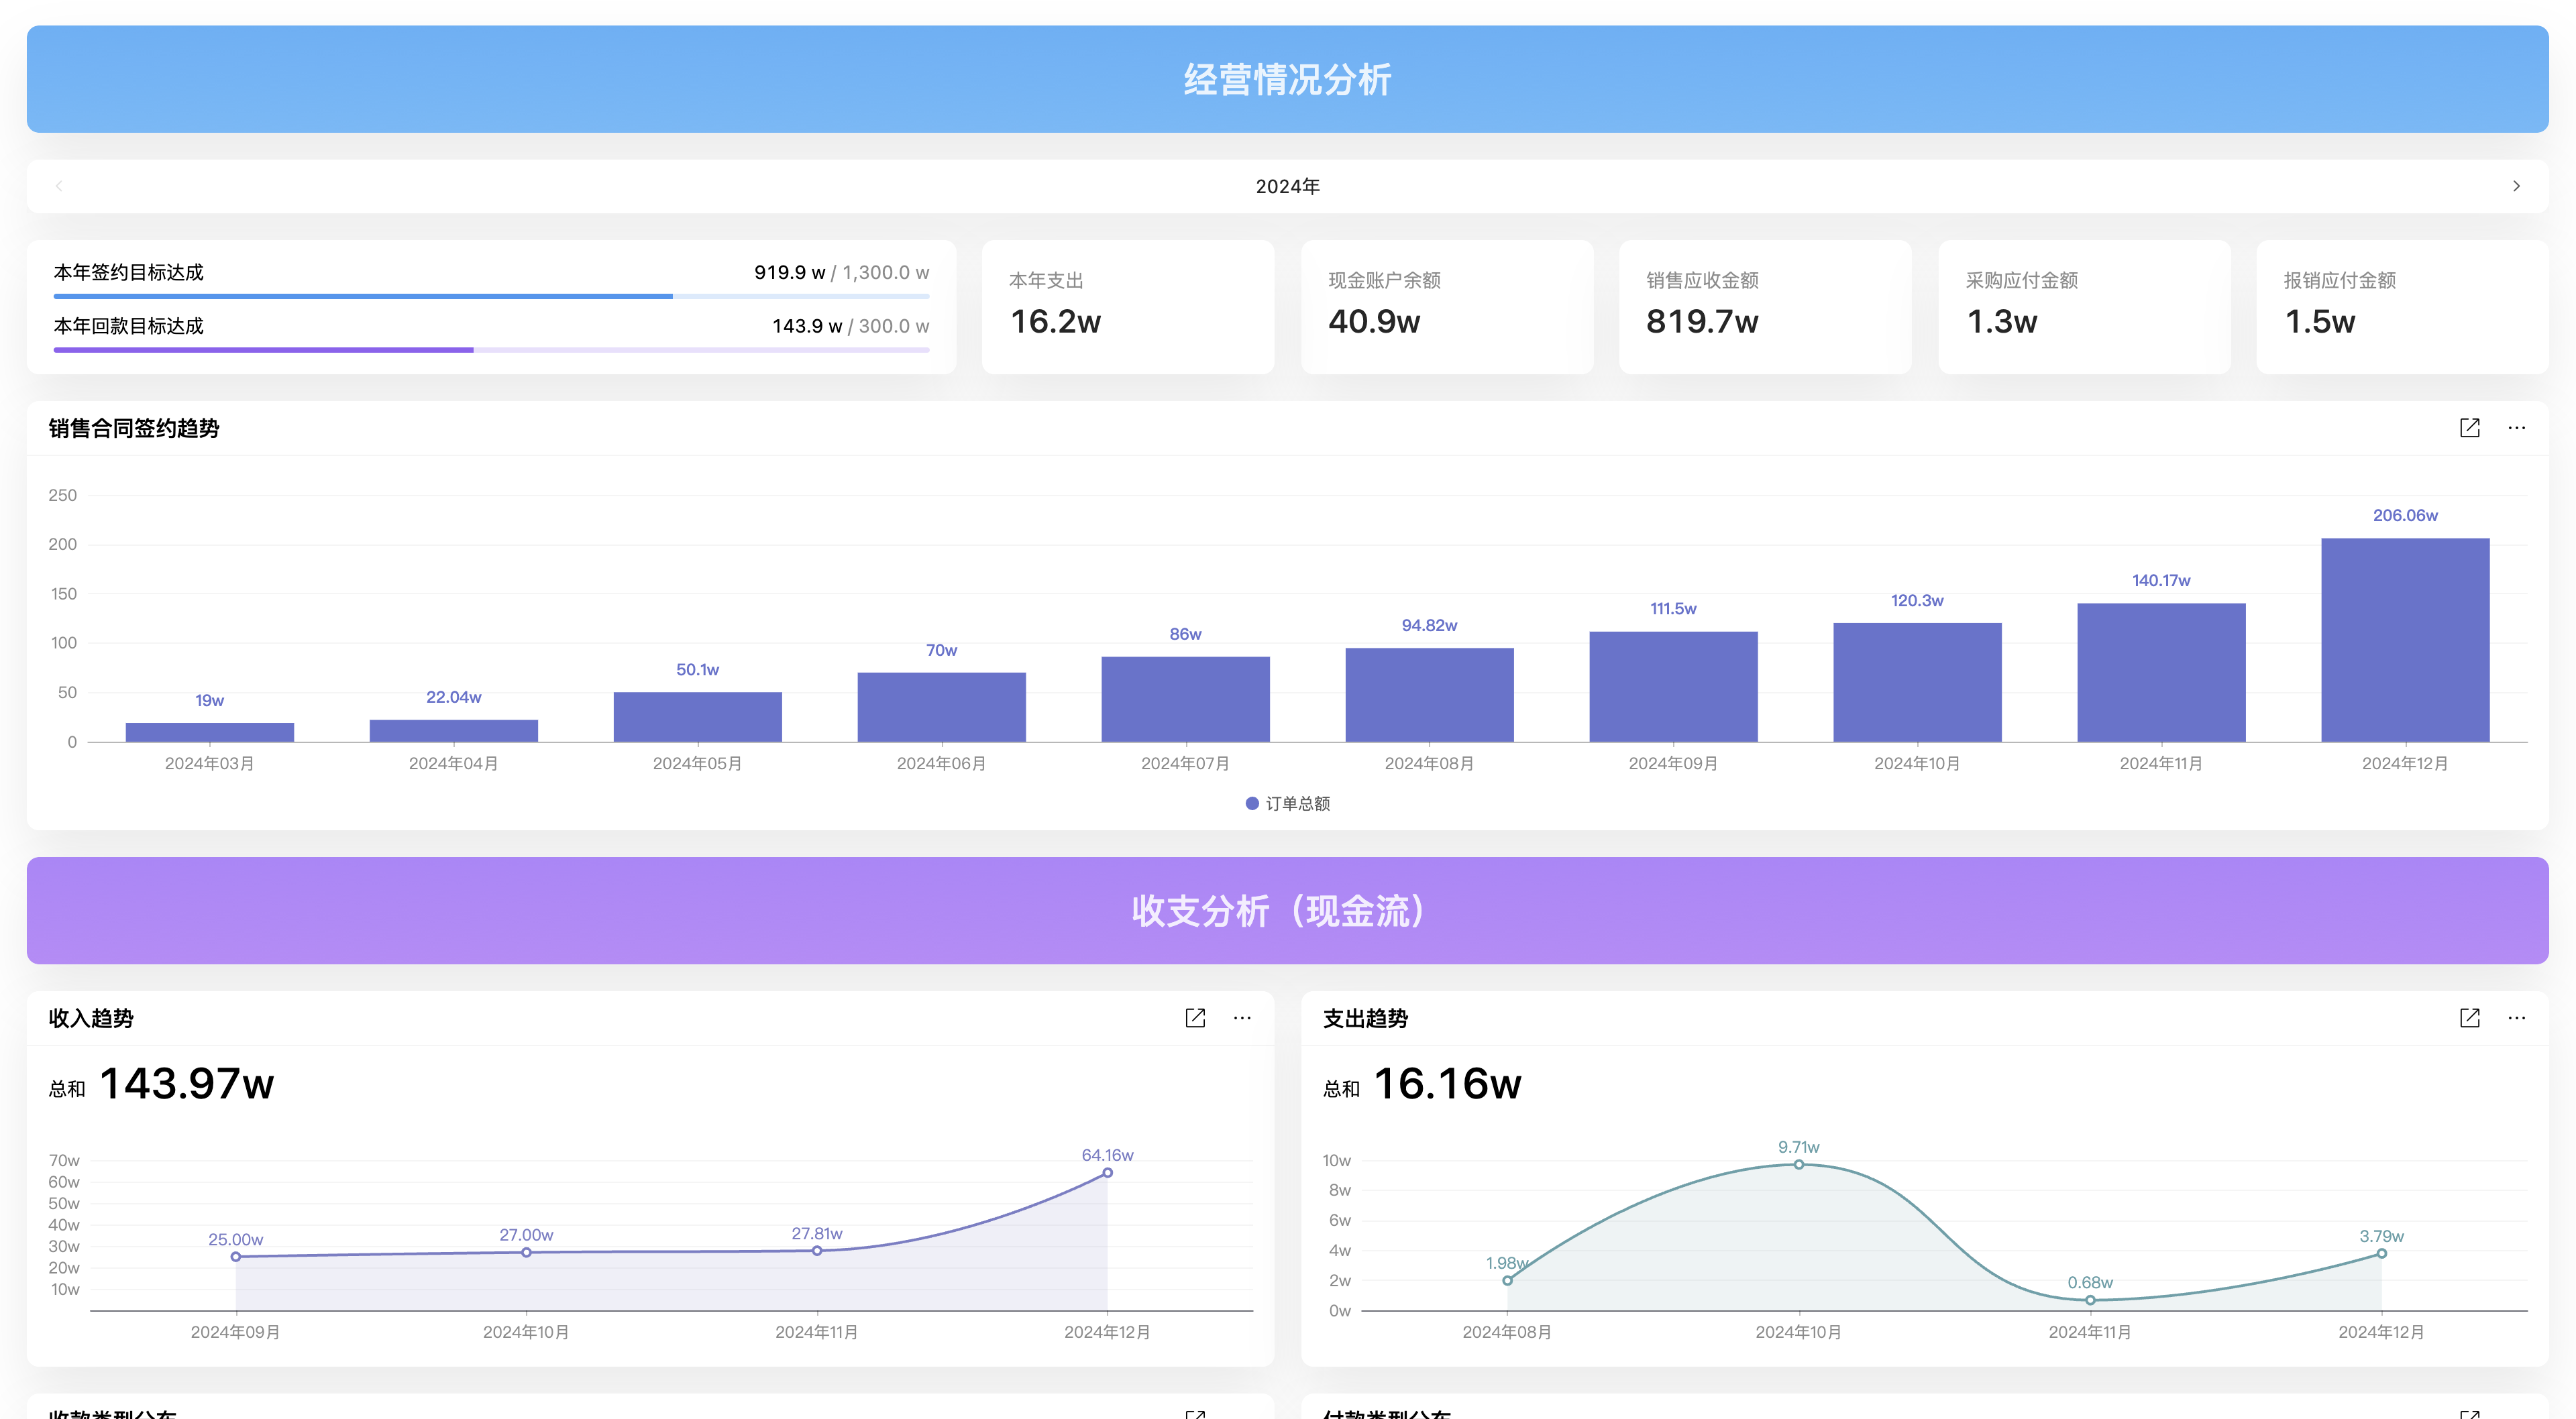This screenshot has height=1419, width=2576.
Task: Click the 2024年05月 bar showing 50.1w
Action: pyautogui.click(x=697, y=717)
